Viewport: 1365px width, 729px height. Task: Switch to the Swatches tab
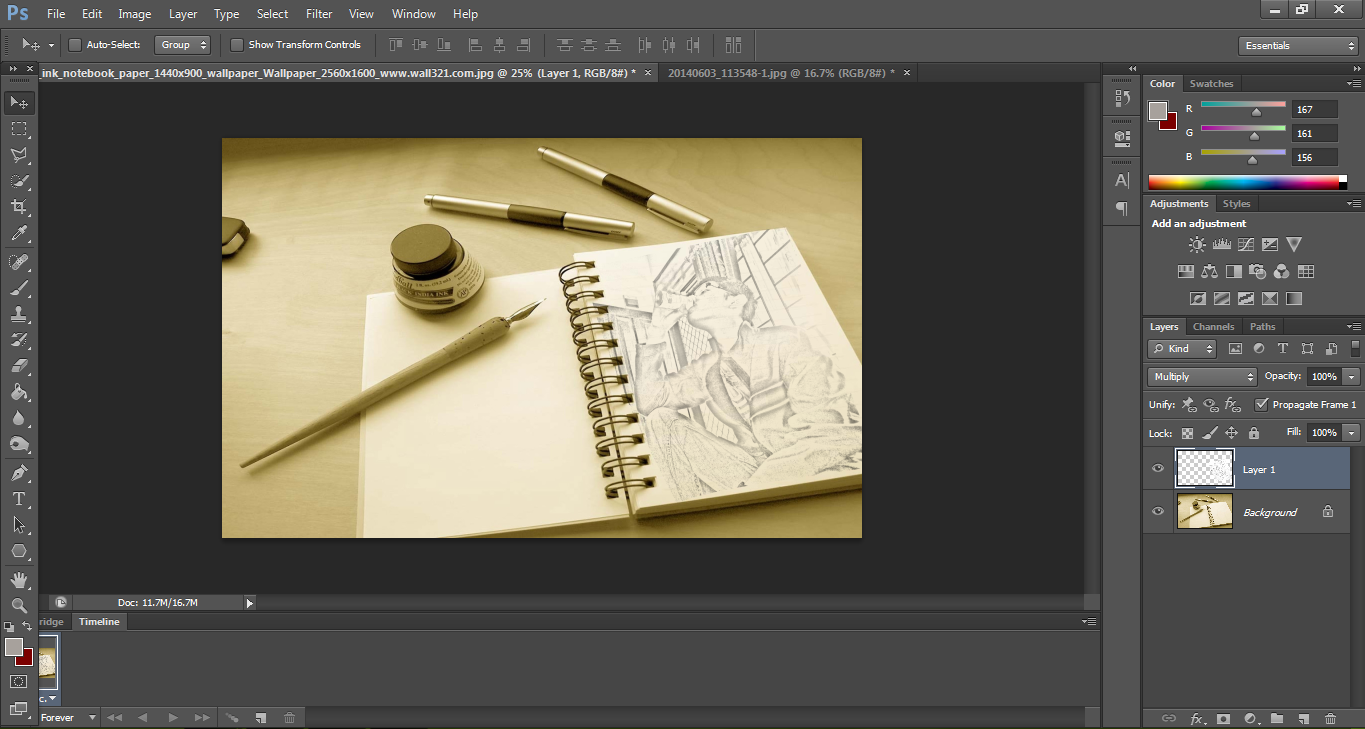(1211, 84)
